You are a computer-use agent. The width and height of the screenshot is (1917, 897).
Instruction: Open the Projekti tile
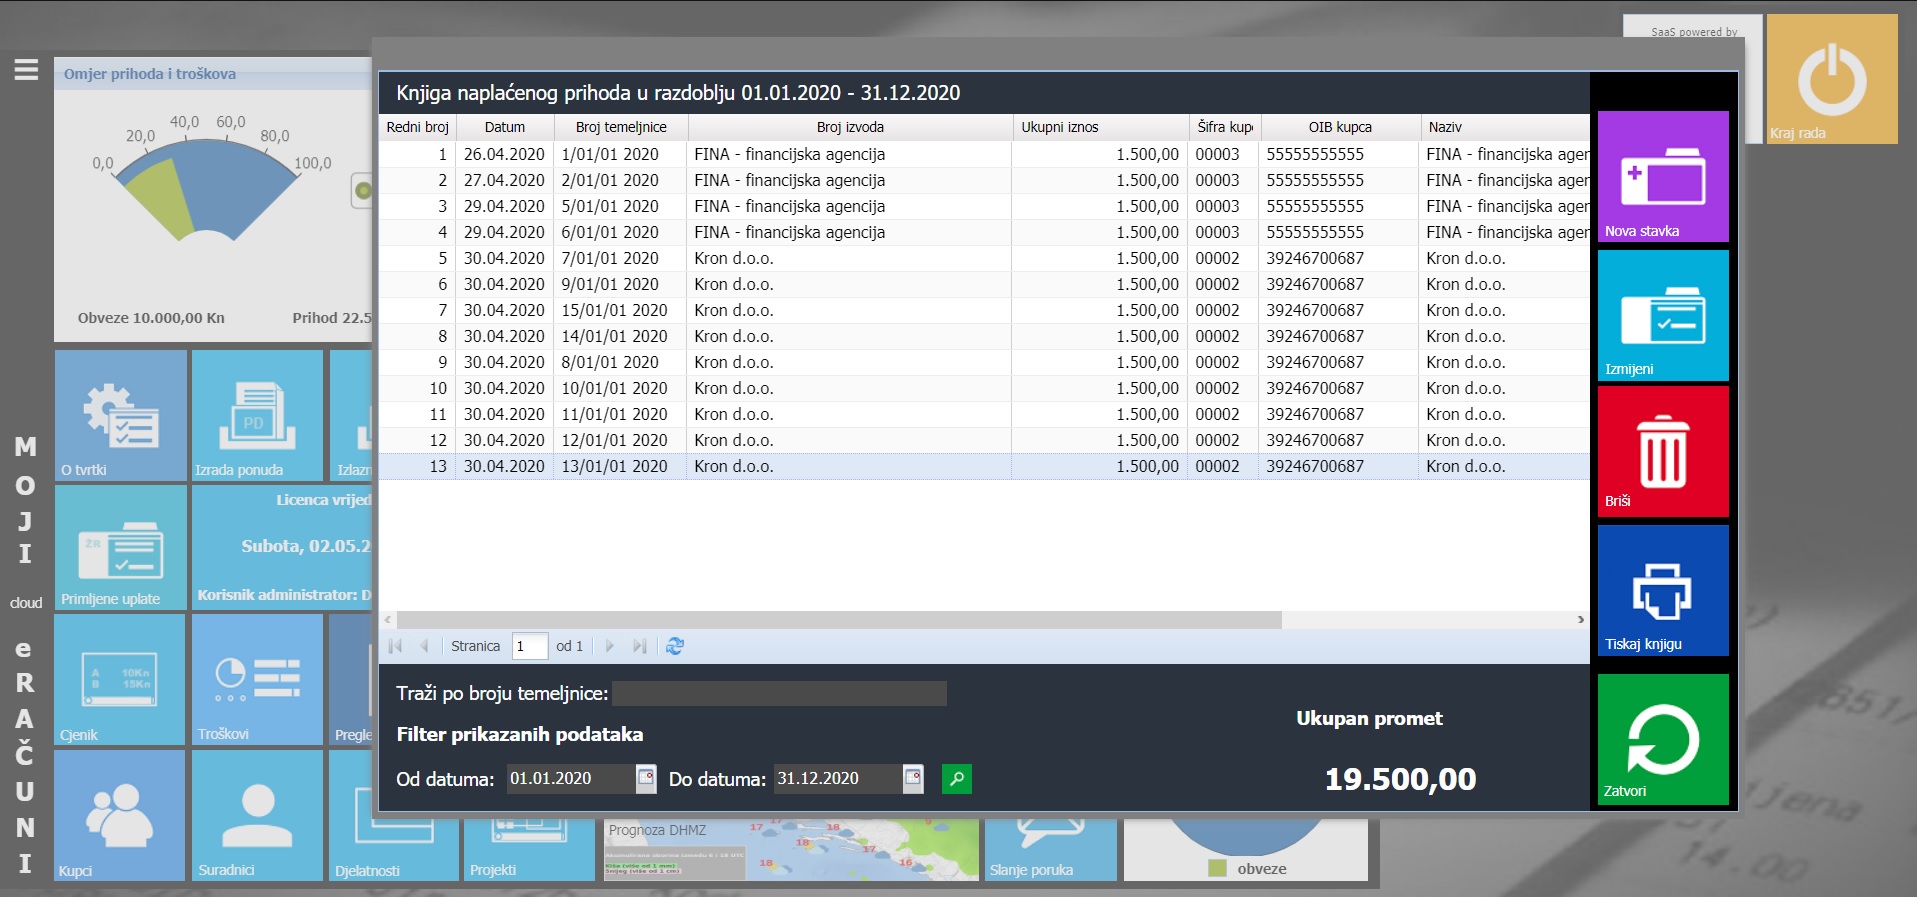[529, 848]
